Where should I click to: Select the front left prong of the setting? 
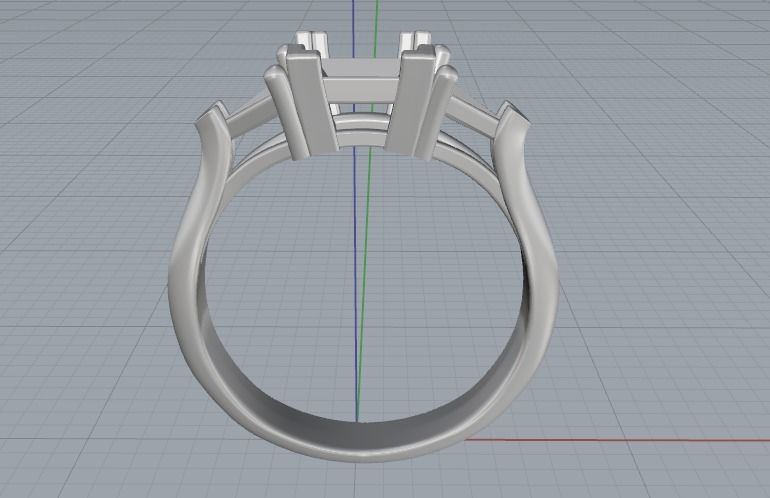point(313,105)
